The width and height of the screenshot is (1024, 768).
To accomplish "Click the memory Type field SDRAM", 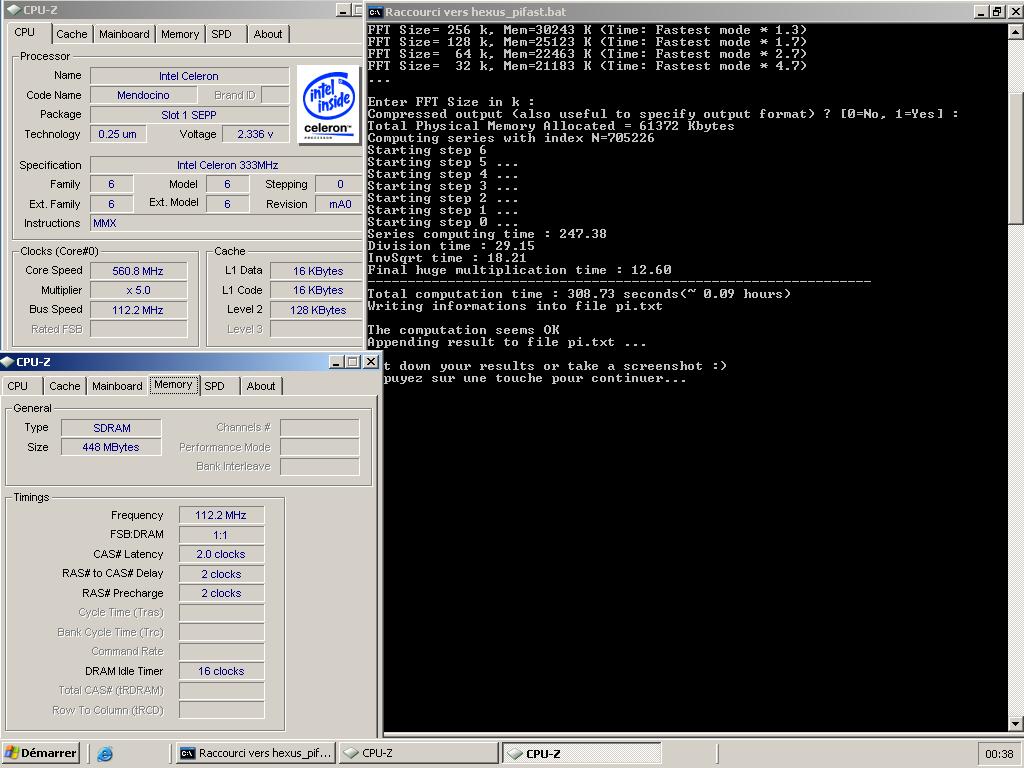I will [111, 428].
